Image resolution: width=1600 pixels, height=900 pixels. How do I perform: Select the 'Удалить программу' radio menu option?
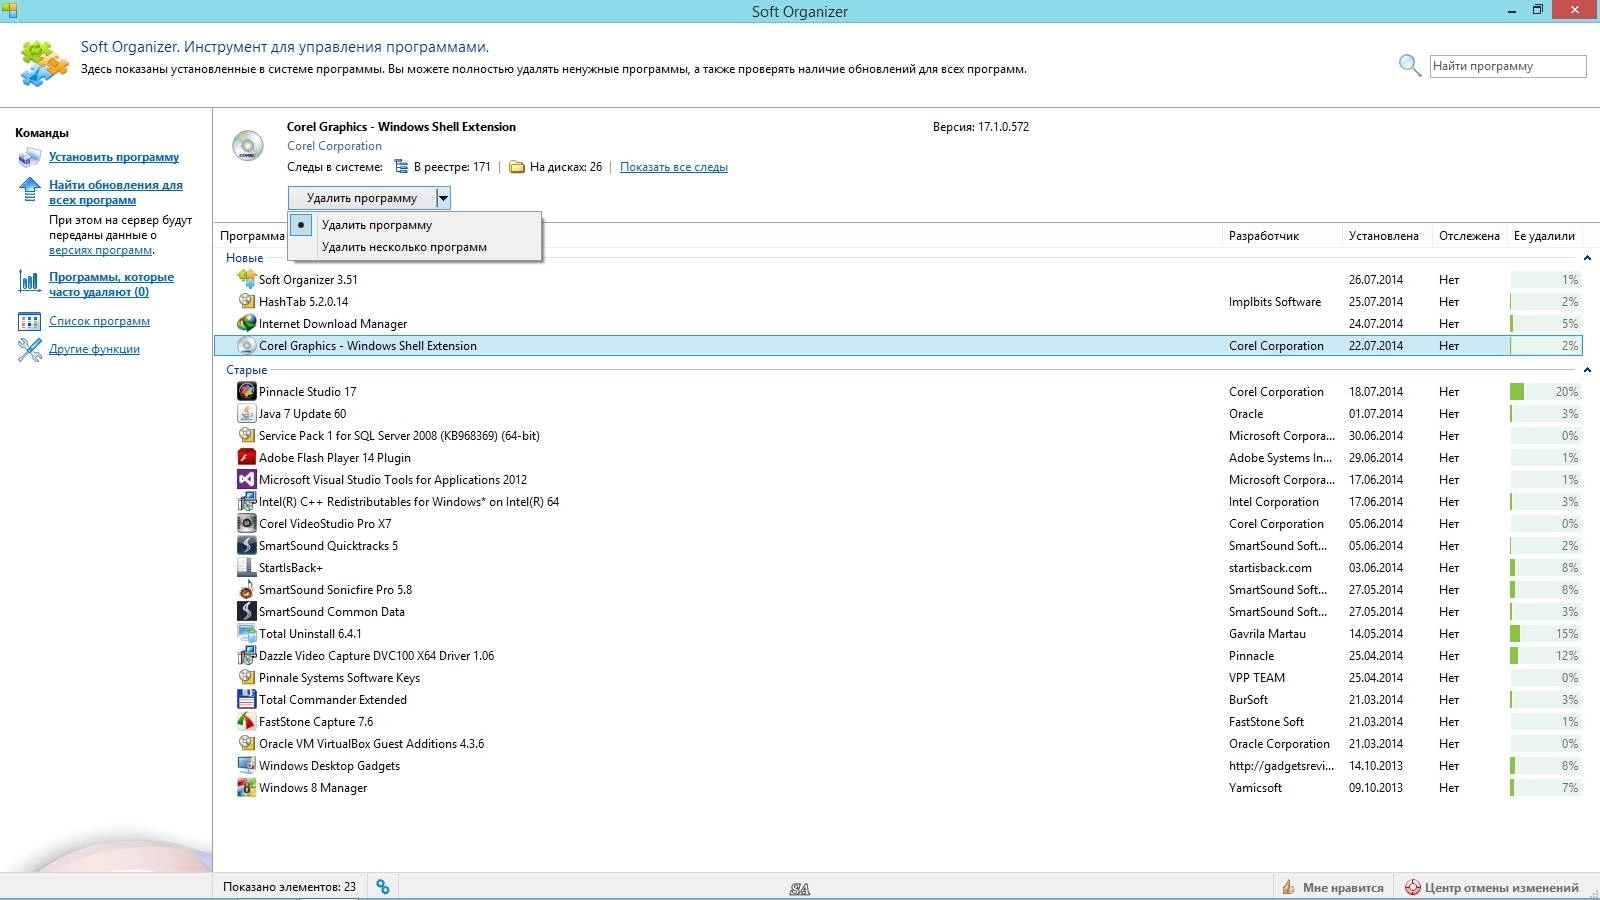tap(415, 225)
